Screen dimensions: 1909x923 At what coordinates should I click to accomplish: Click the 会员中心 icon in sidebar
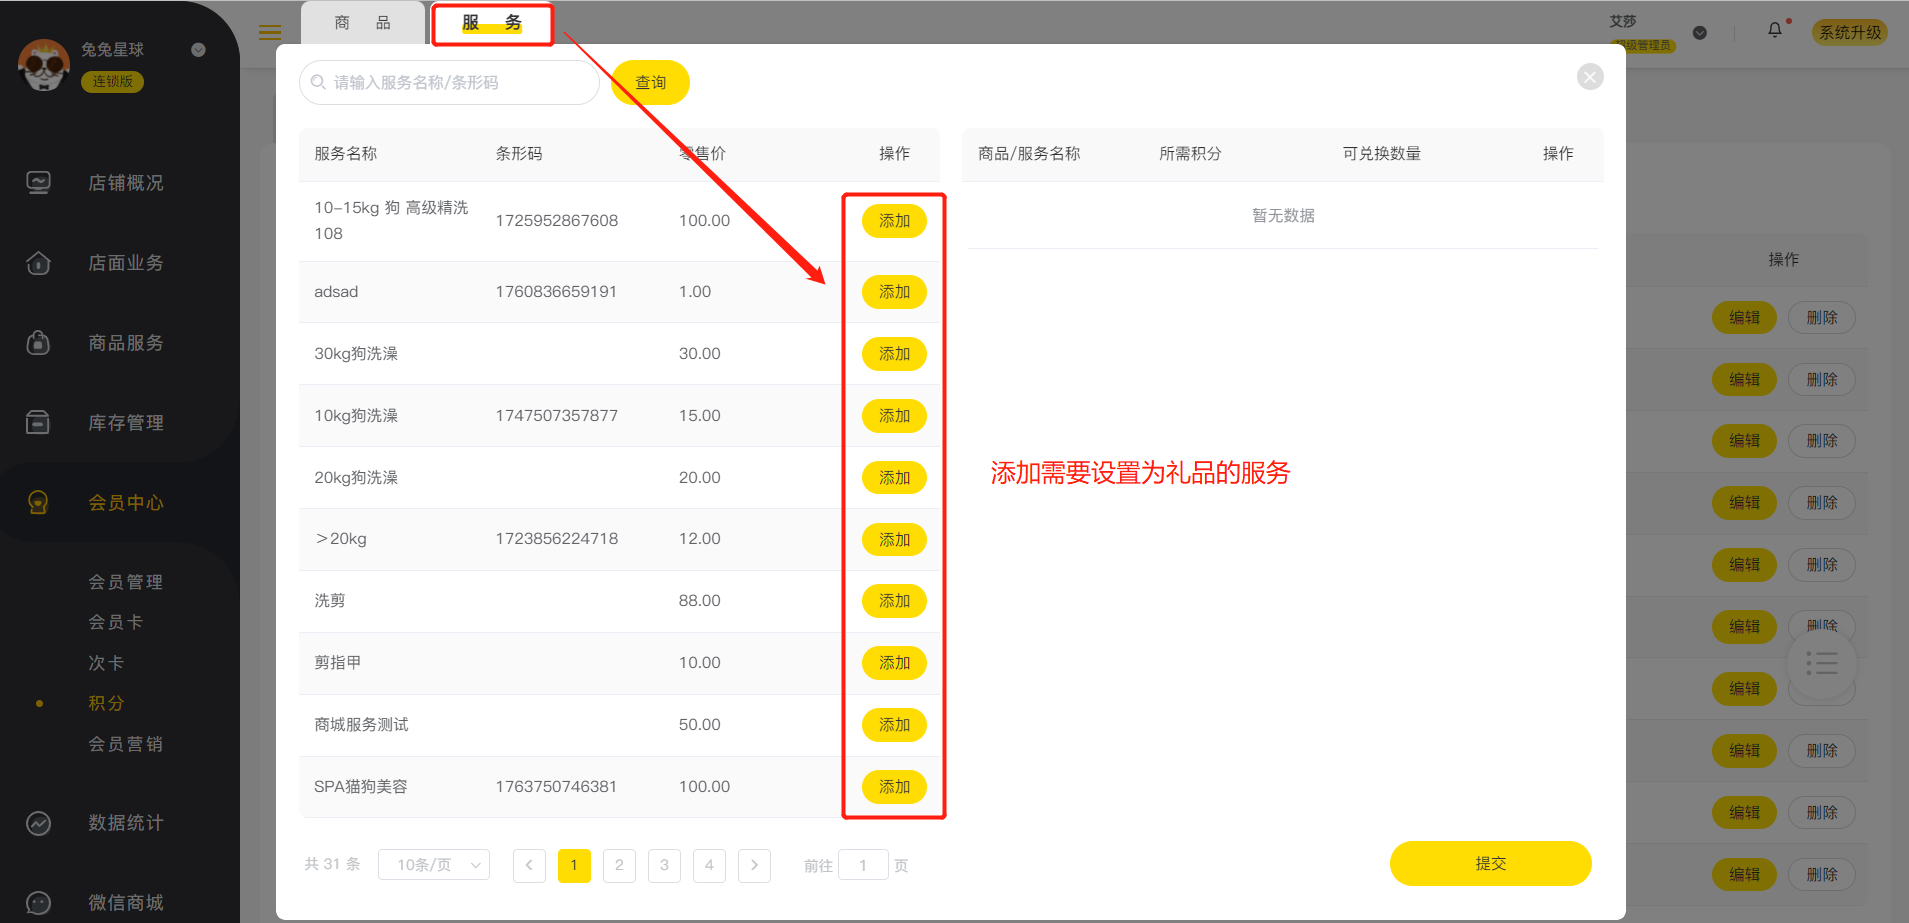pos(38,502)
